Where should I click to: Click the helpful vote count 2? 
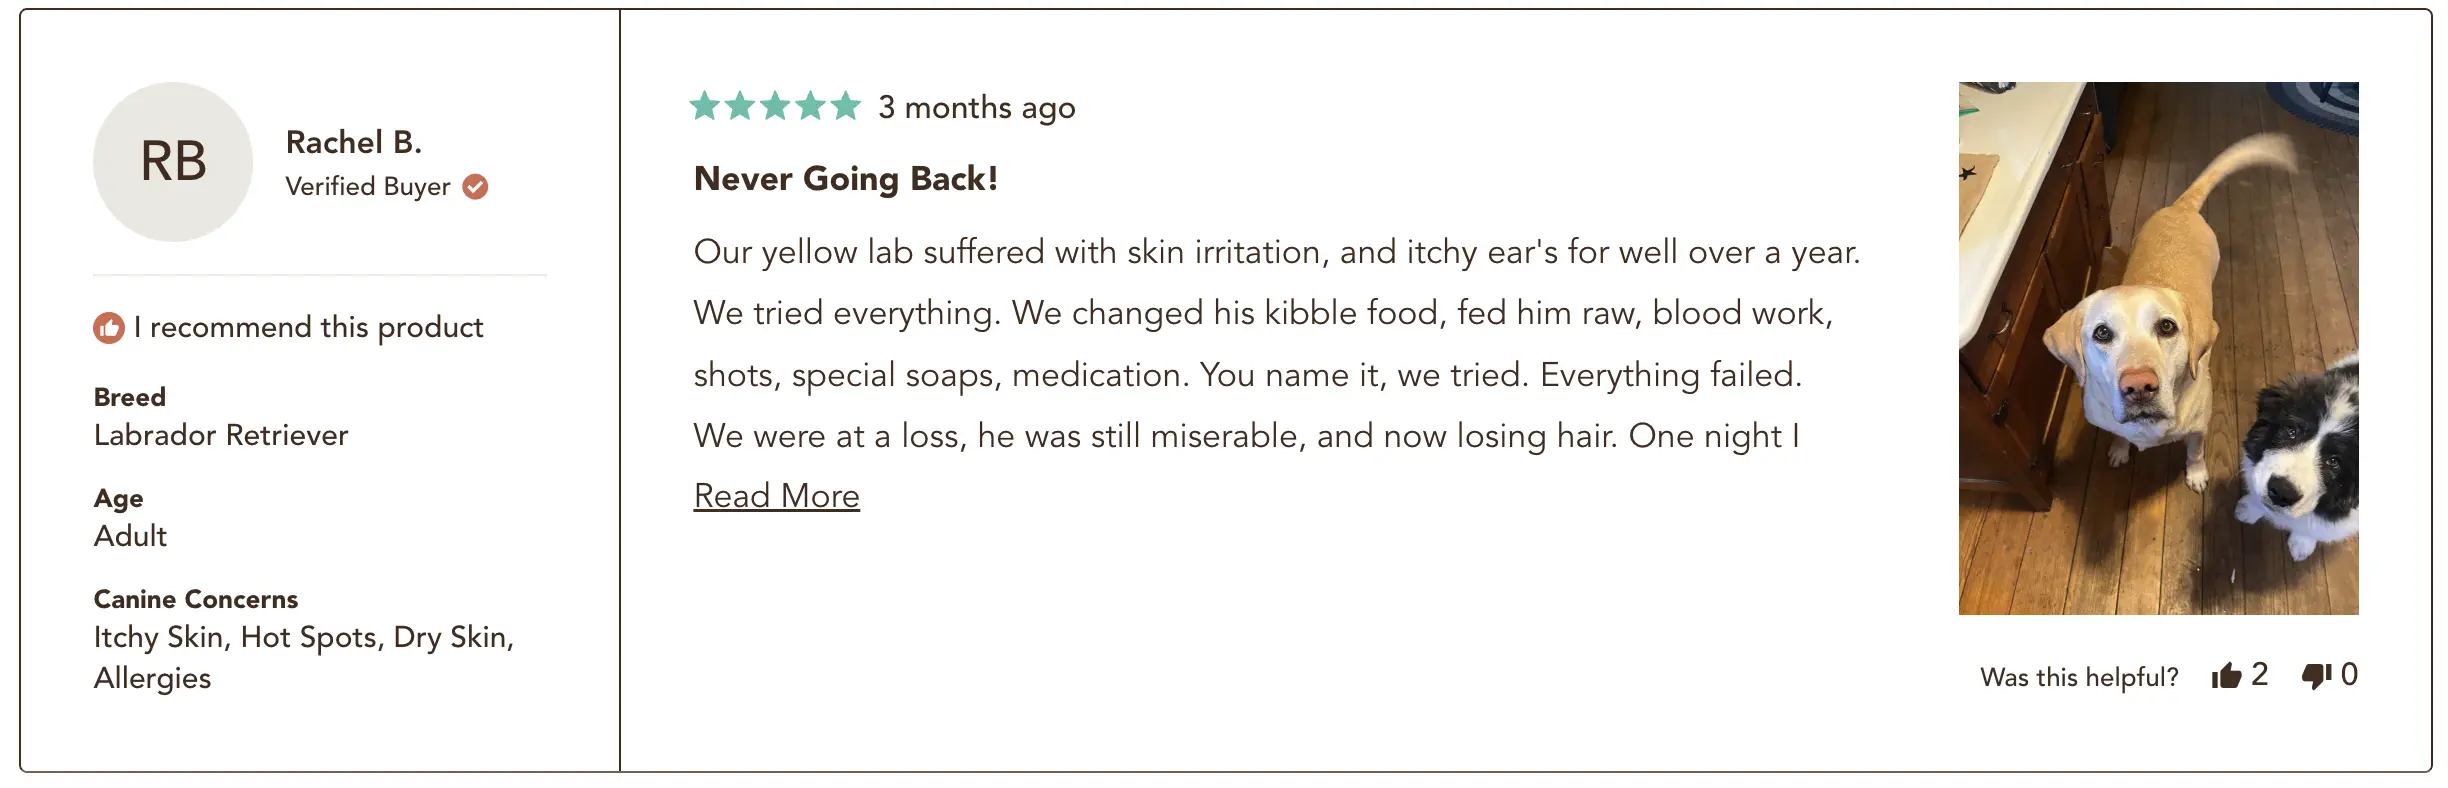(2260, 674)
